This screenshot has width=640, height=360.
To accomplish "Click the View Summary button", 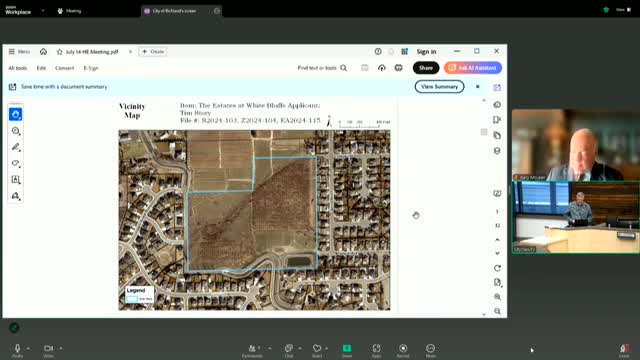I will 439,87.
